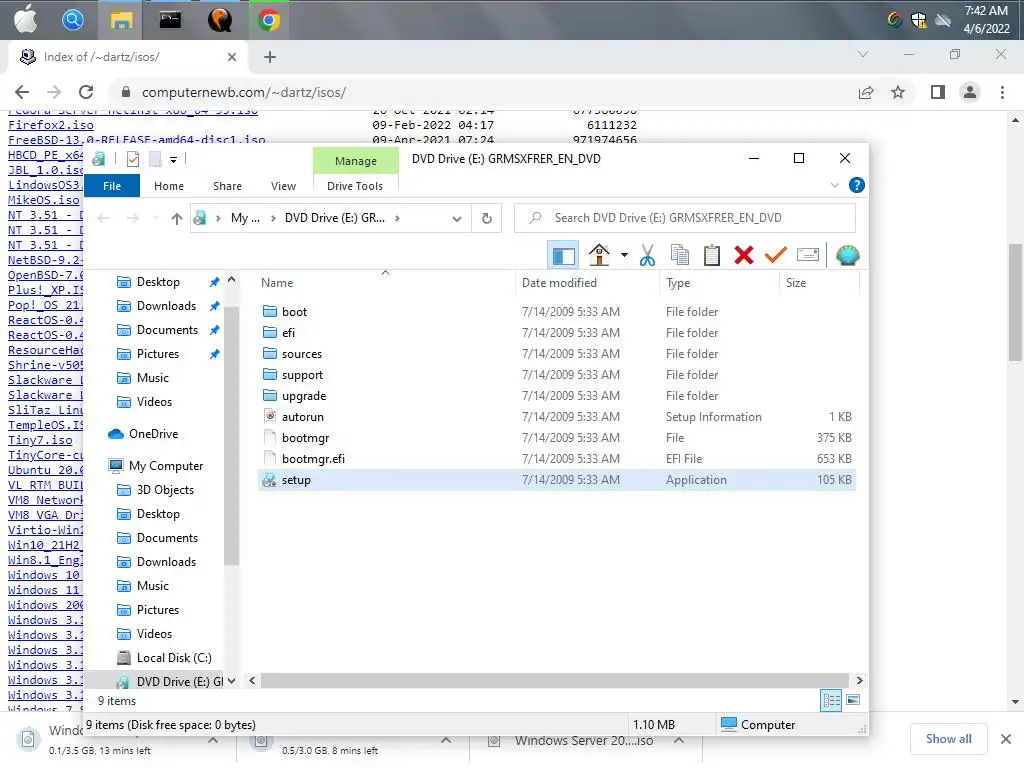Open options chevron for Windows Server download
The width and height of the screenshot is (1024, 768).
pyautogui.click(x=679, y=741)
